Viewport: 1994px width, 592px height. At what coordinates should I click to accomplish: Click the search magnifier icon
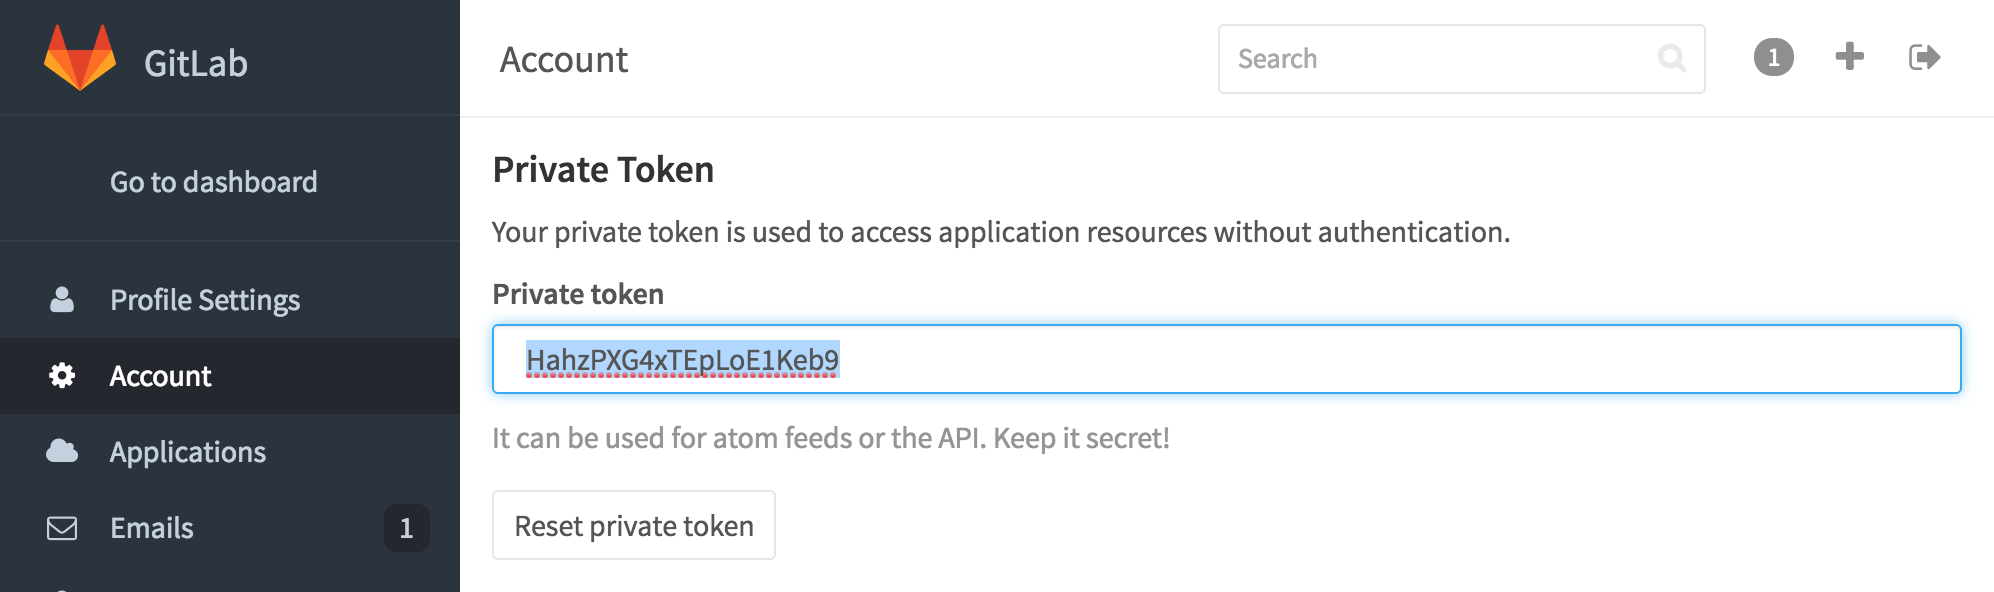click(1672, 58)
